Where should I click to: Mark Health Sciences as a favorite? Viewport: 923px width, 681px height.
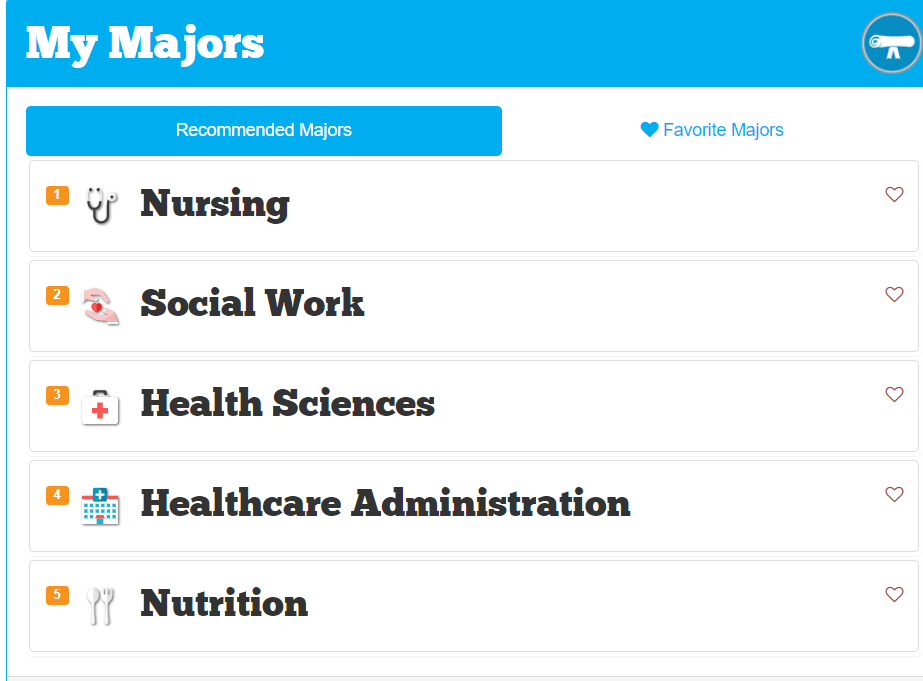[x=894, y=394]
